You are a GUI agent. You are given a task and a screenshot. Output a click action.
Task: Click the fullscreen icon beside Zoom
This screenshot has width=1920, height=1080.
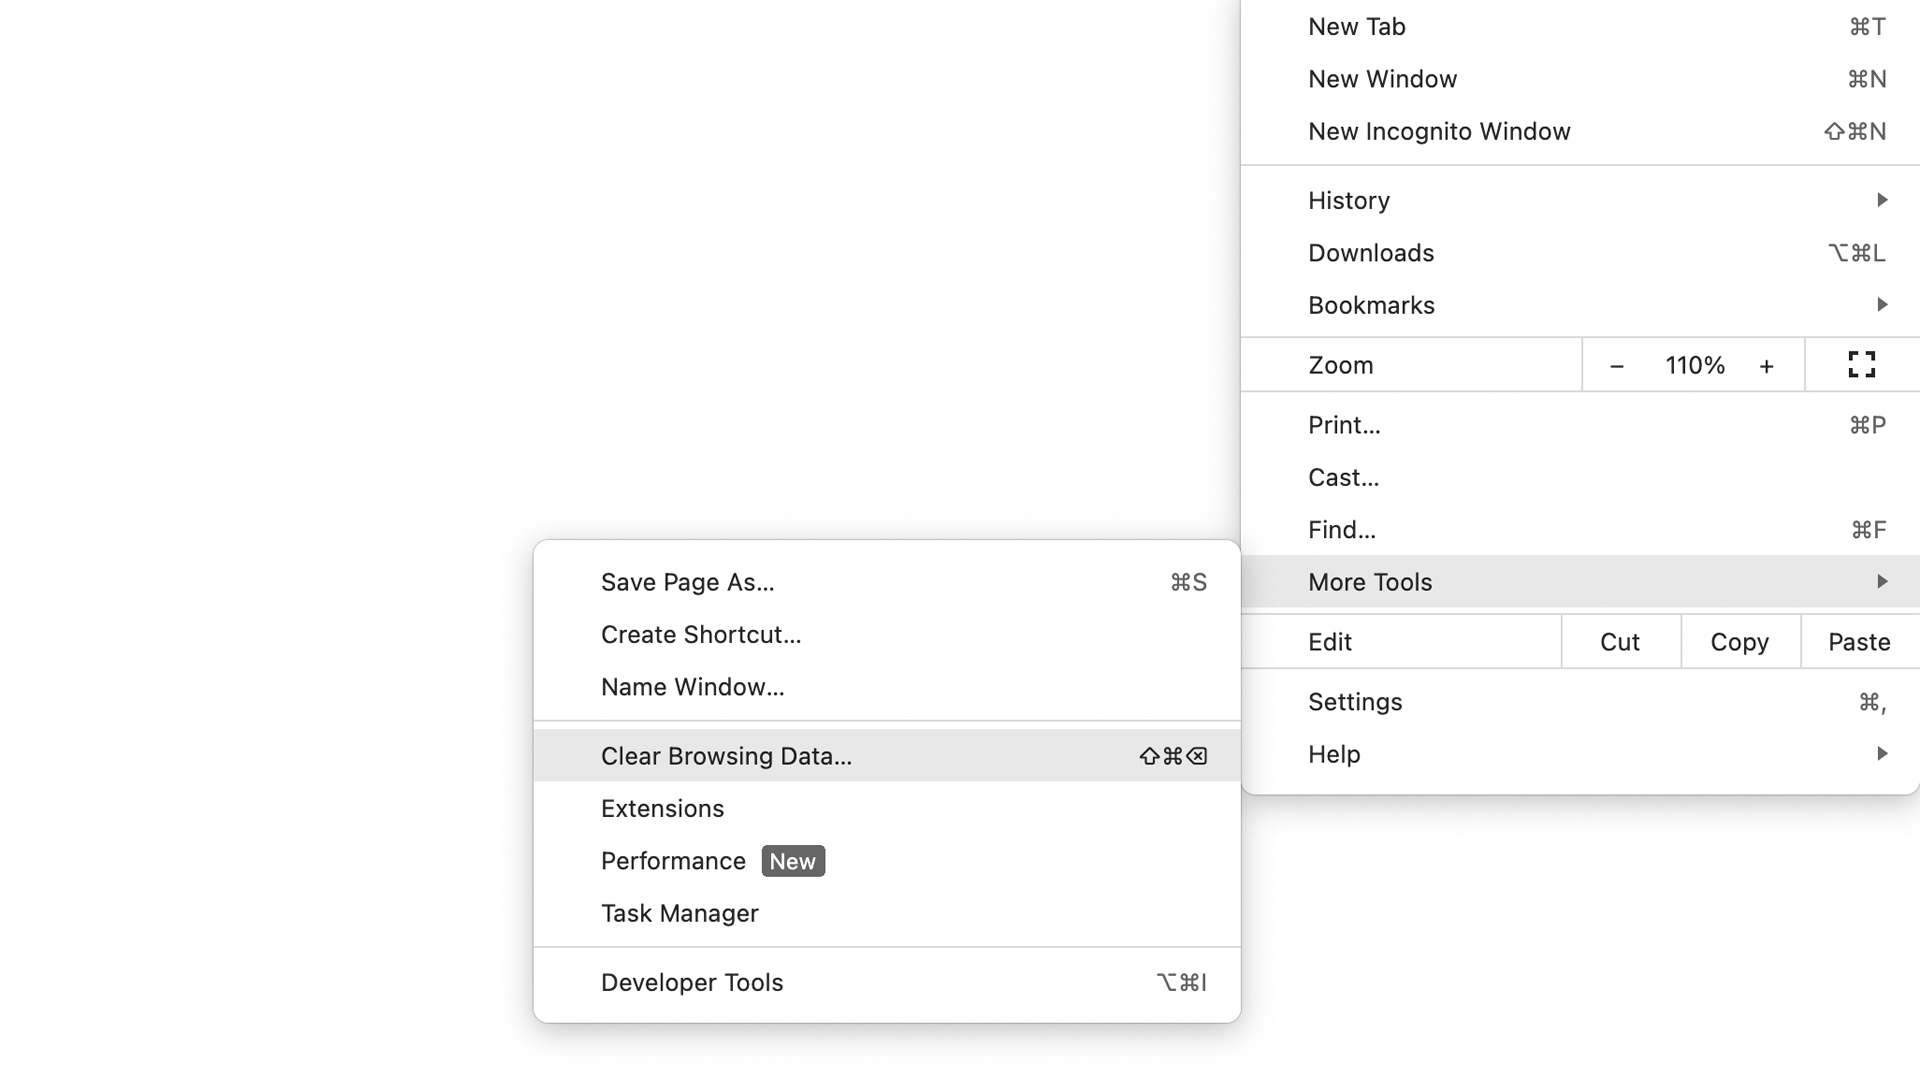(1861, 365)
